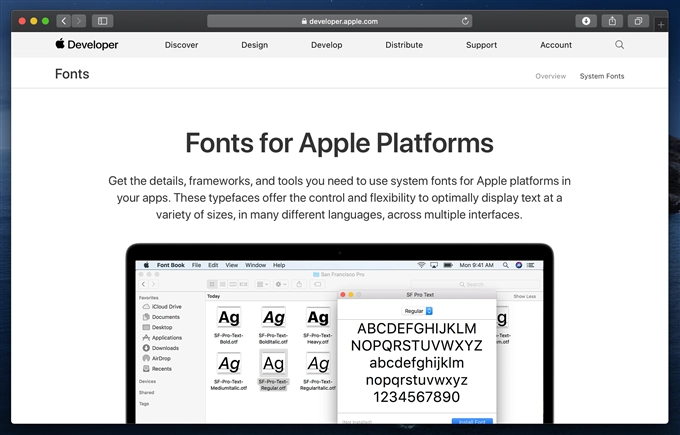Click the site search magnifier icon

(619, 45)
